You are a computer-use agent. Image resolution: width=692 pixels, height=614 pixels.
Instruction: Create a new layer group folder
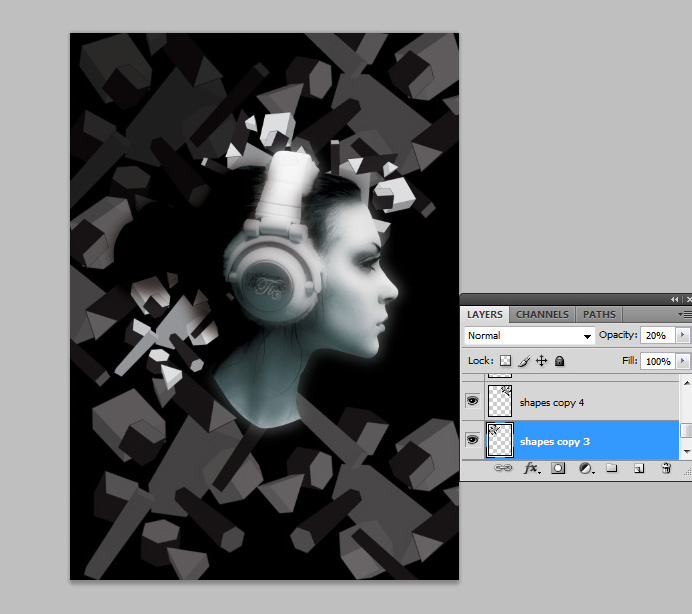[x=611, y=468]
